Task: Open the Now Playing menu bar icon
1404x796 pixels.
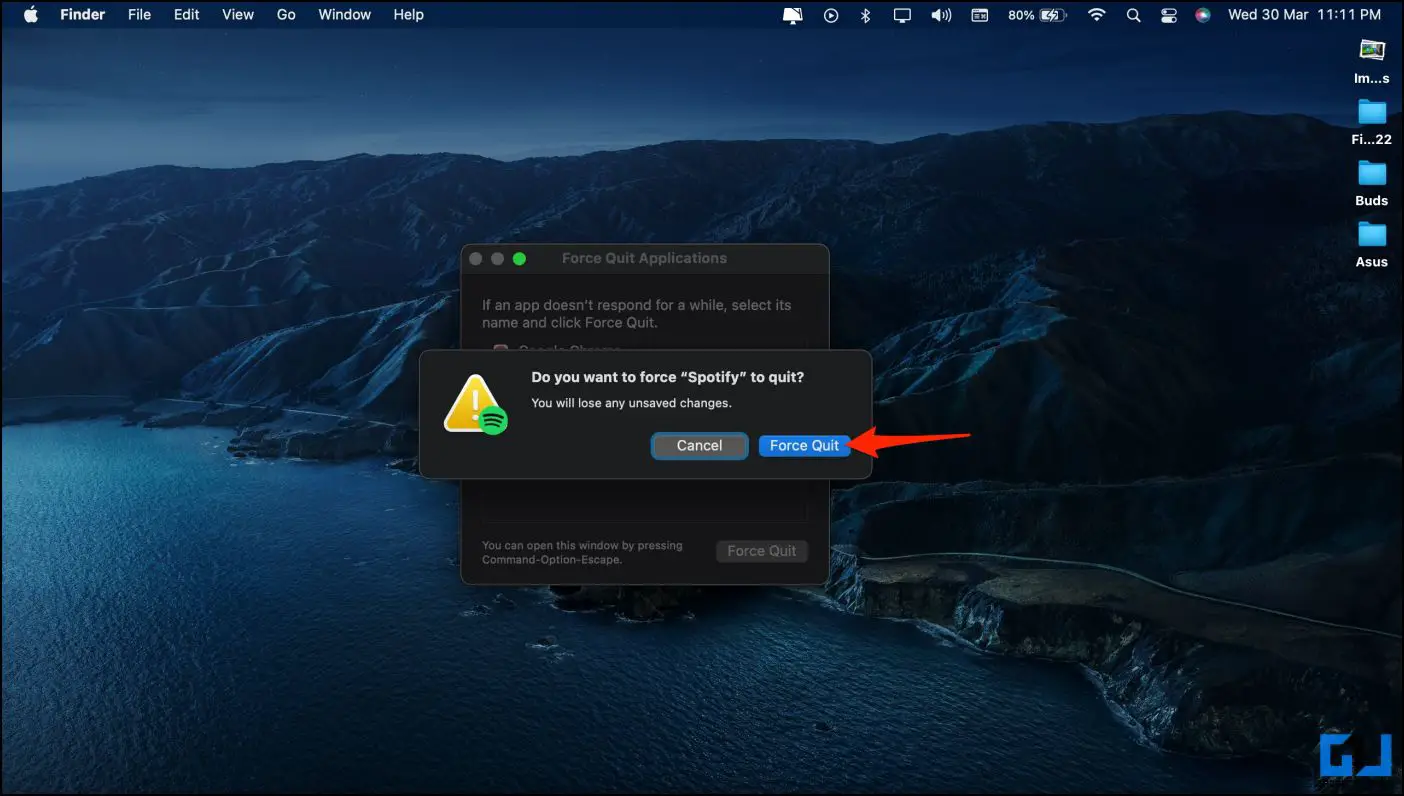Action: (x=831, y=15)
